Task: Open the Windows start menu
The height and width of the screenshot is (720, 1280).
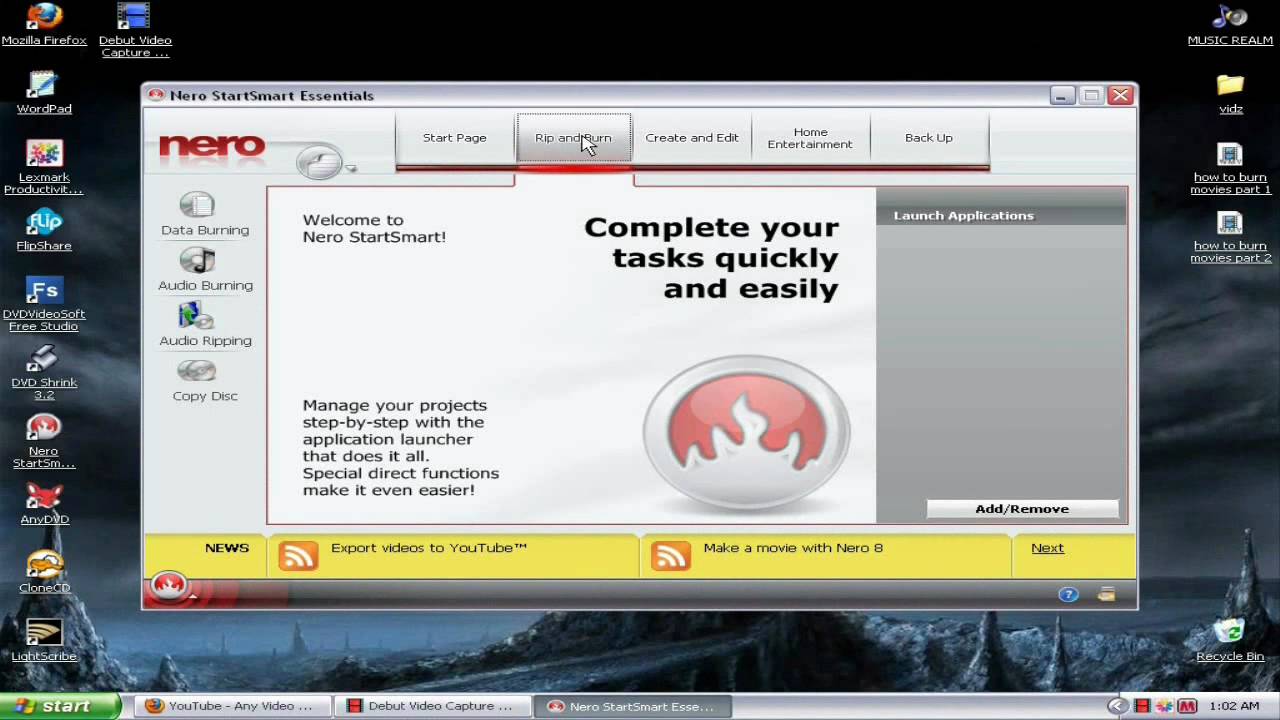Action: [60, 706]
